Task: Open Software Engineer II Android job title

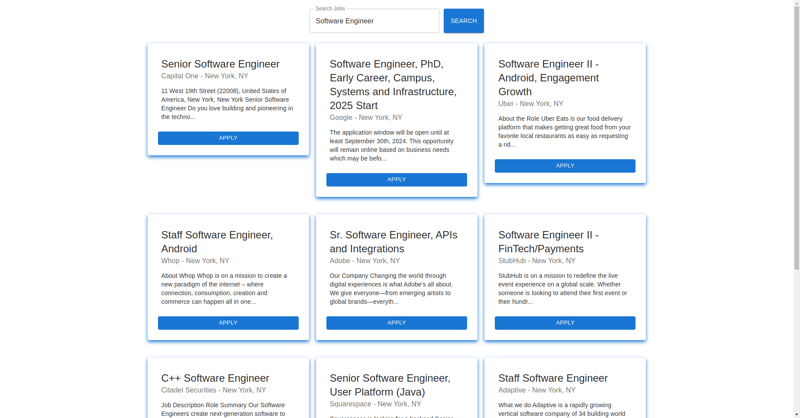Action: coord(548,78)
